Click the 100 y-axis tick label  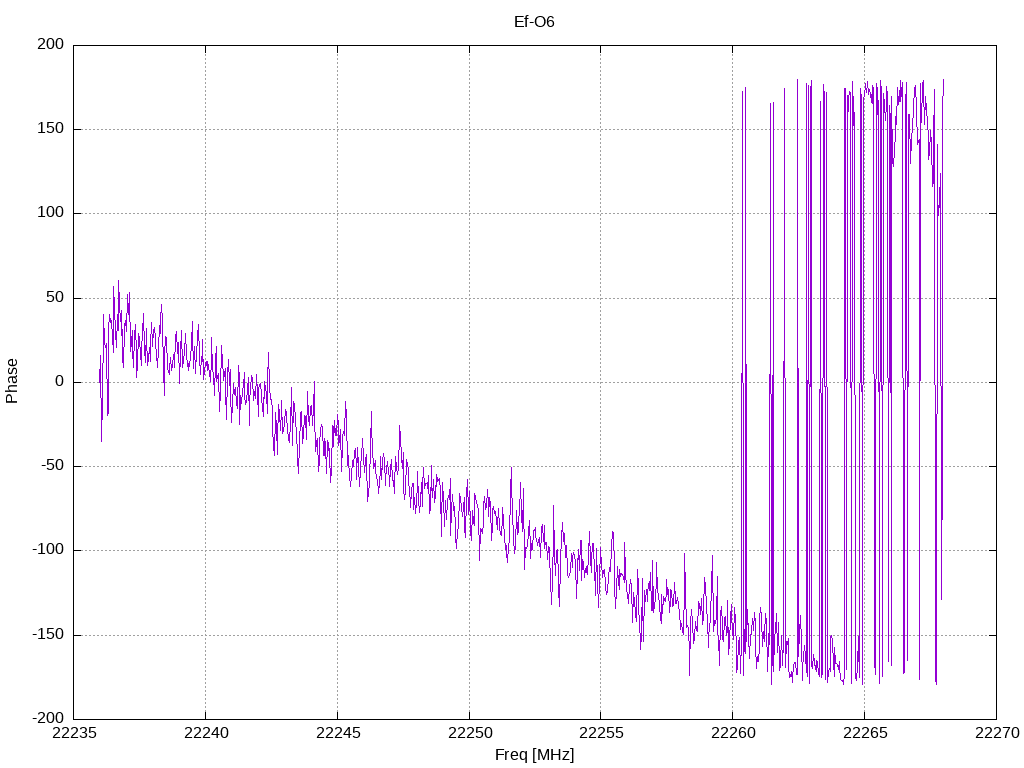tap(51, 213)
